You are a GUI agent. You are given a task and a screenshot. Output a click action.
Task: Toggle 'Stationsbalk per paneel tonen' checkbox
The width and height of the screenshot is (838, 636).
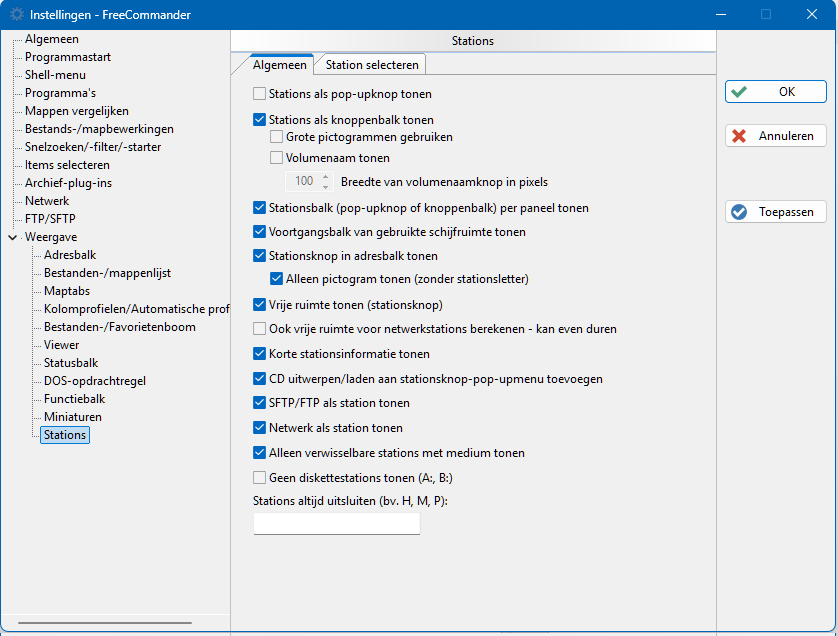[260, 207]
